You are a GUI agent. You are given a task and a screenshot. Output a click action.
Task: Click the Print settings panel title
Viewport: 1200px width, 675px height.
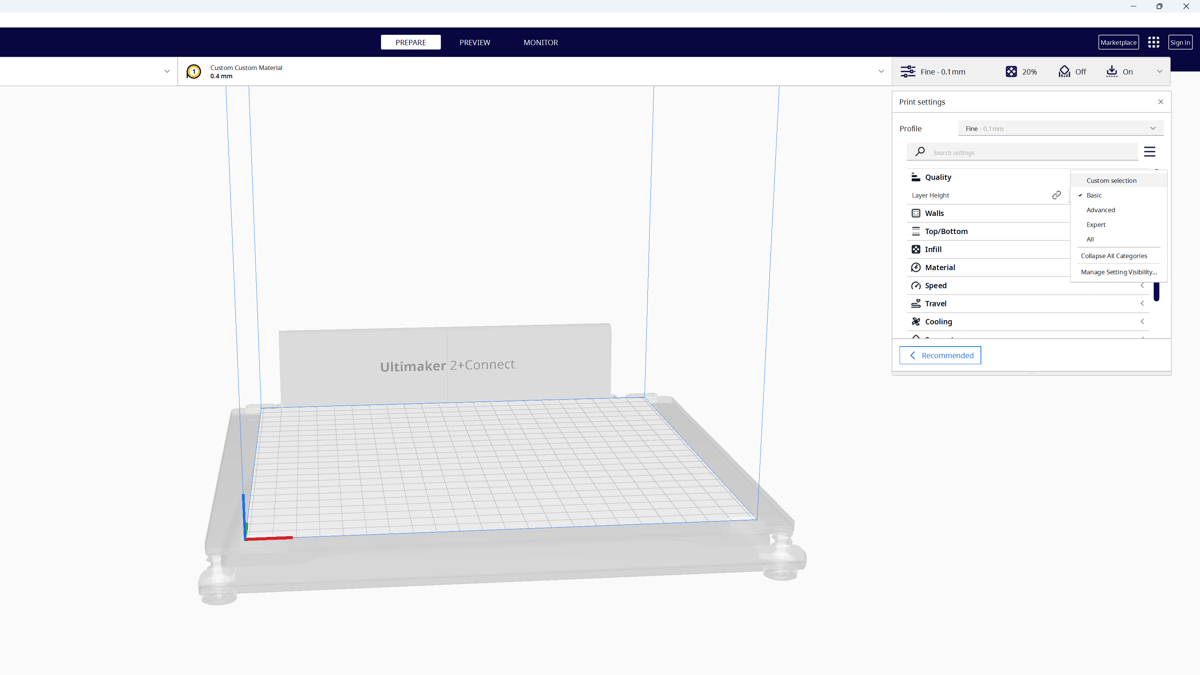click(922, 102)
